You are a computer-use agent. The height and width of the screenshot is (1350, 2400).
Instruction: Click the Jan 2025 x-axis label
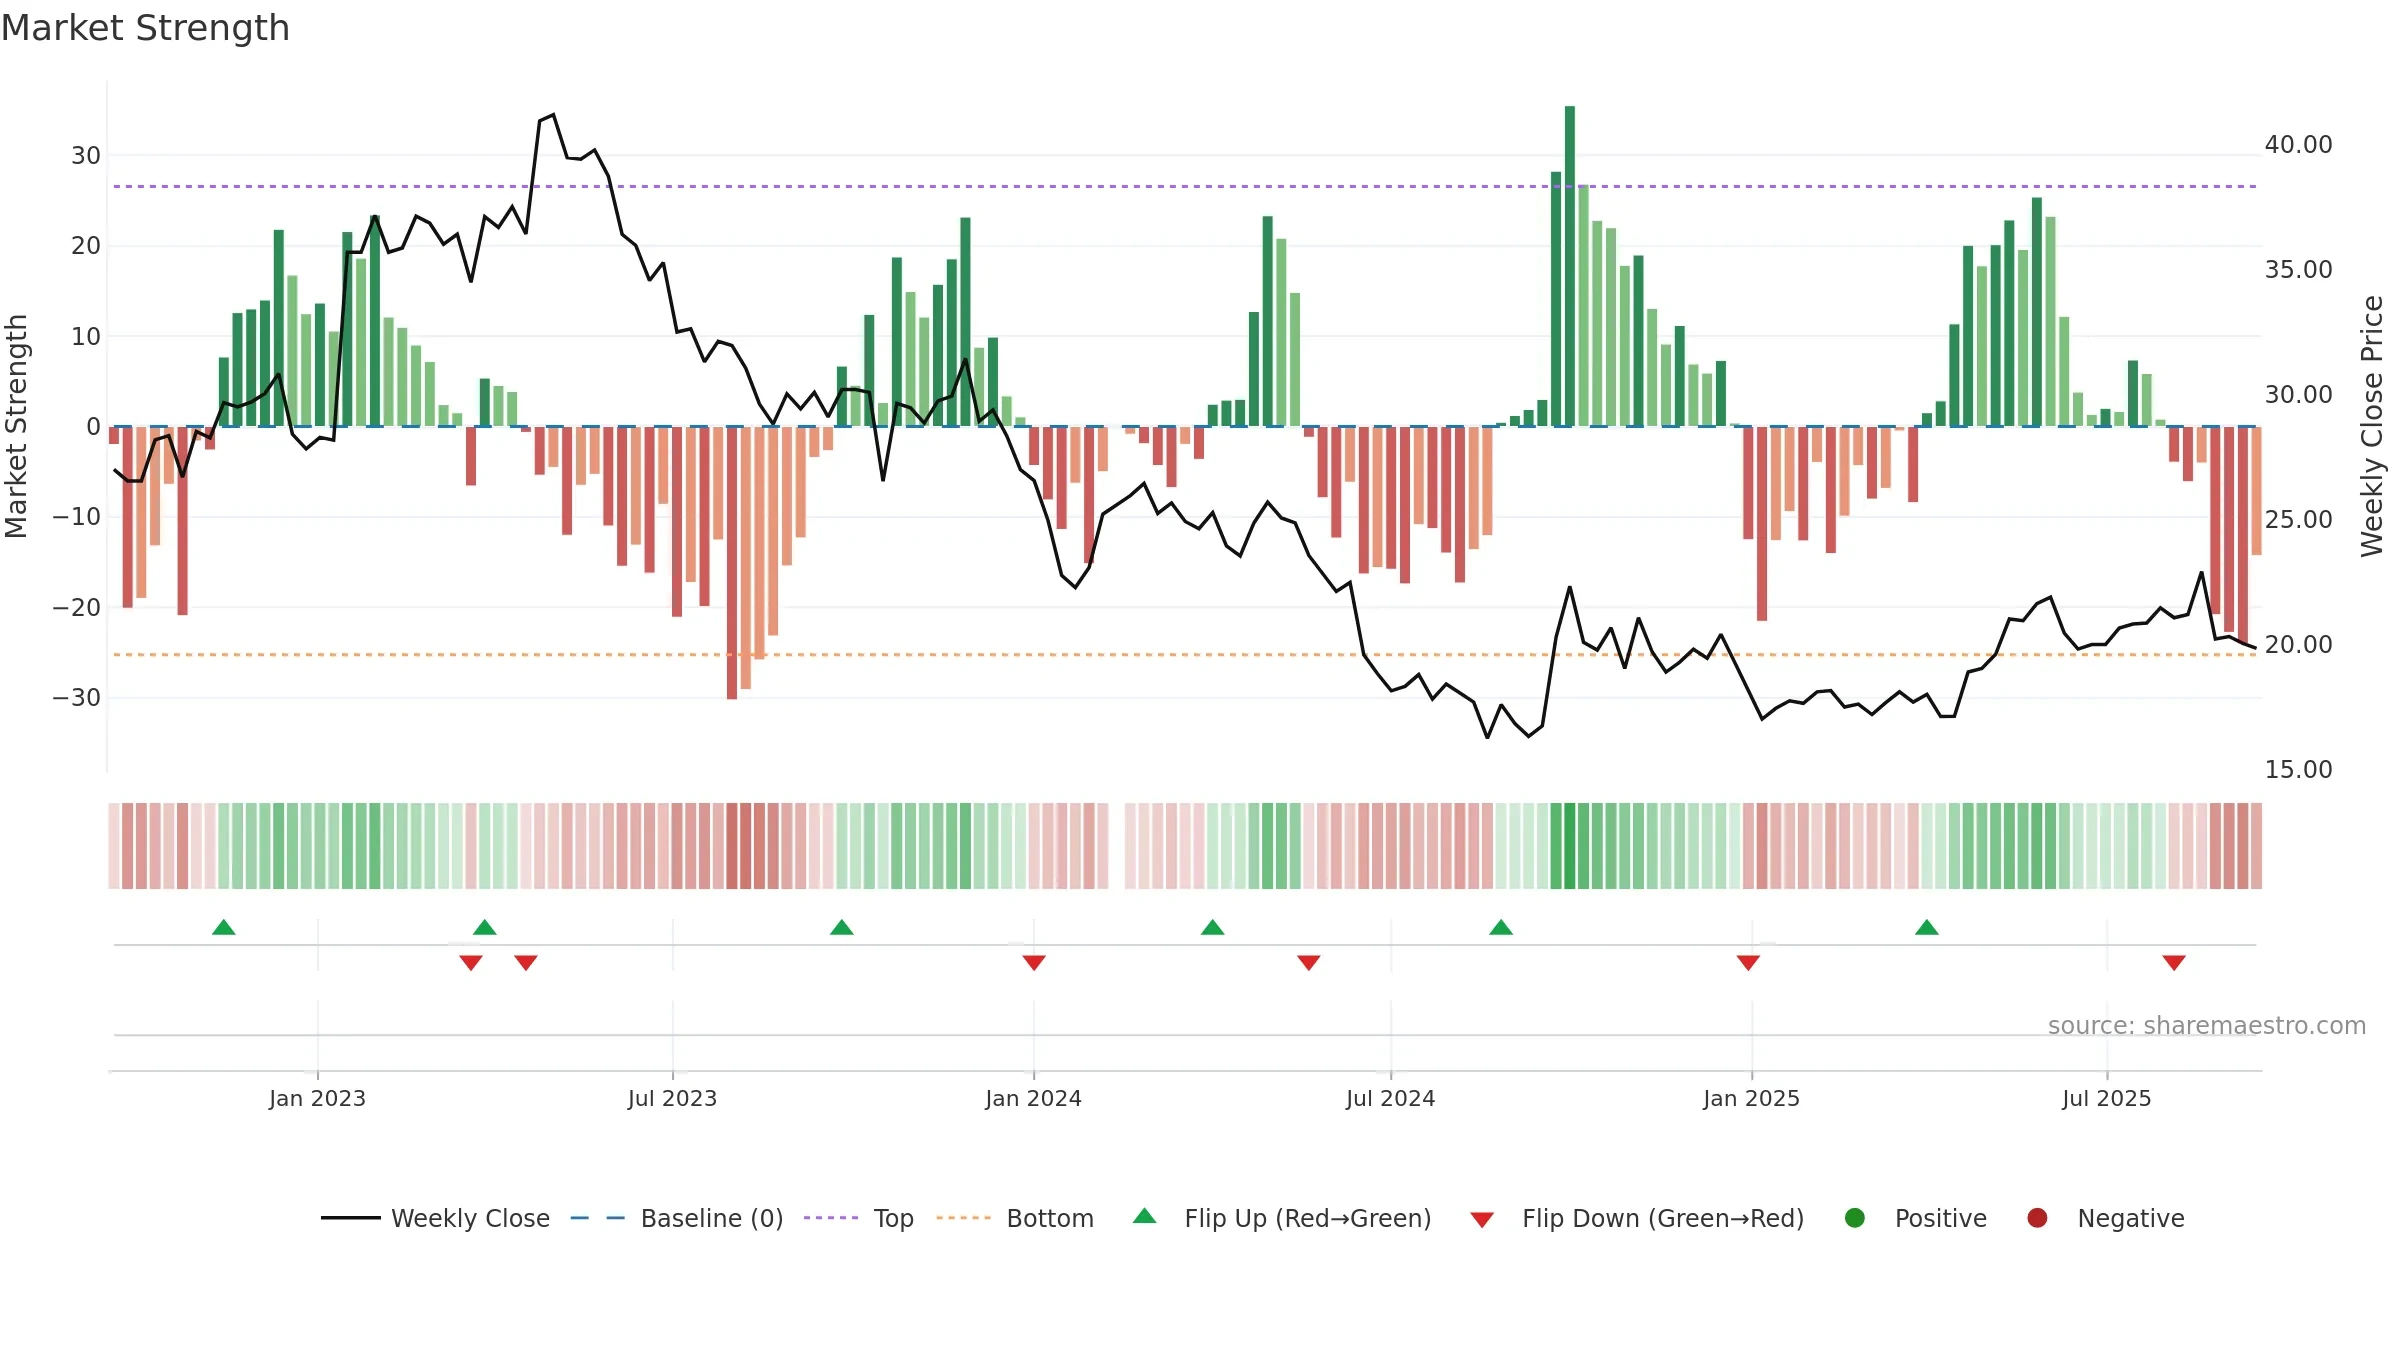pos(1751,1098)
